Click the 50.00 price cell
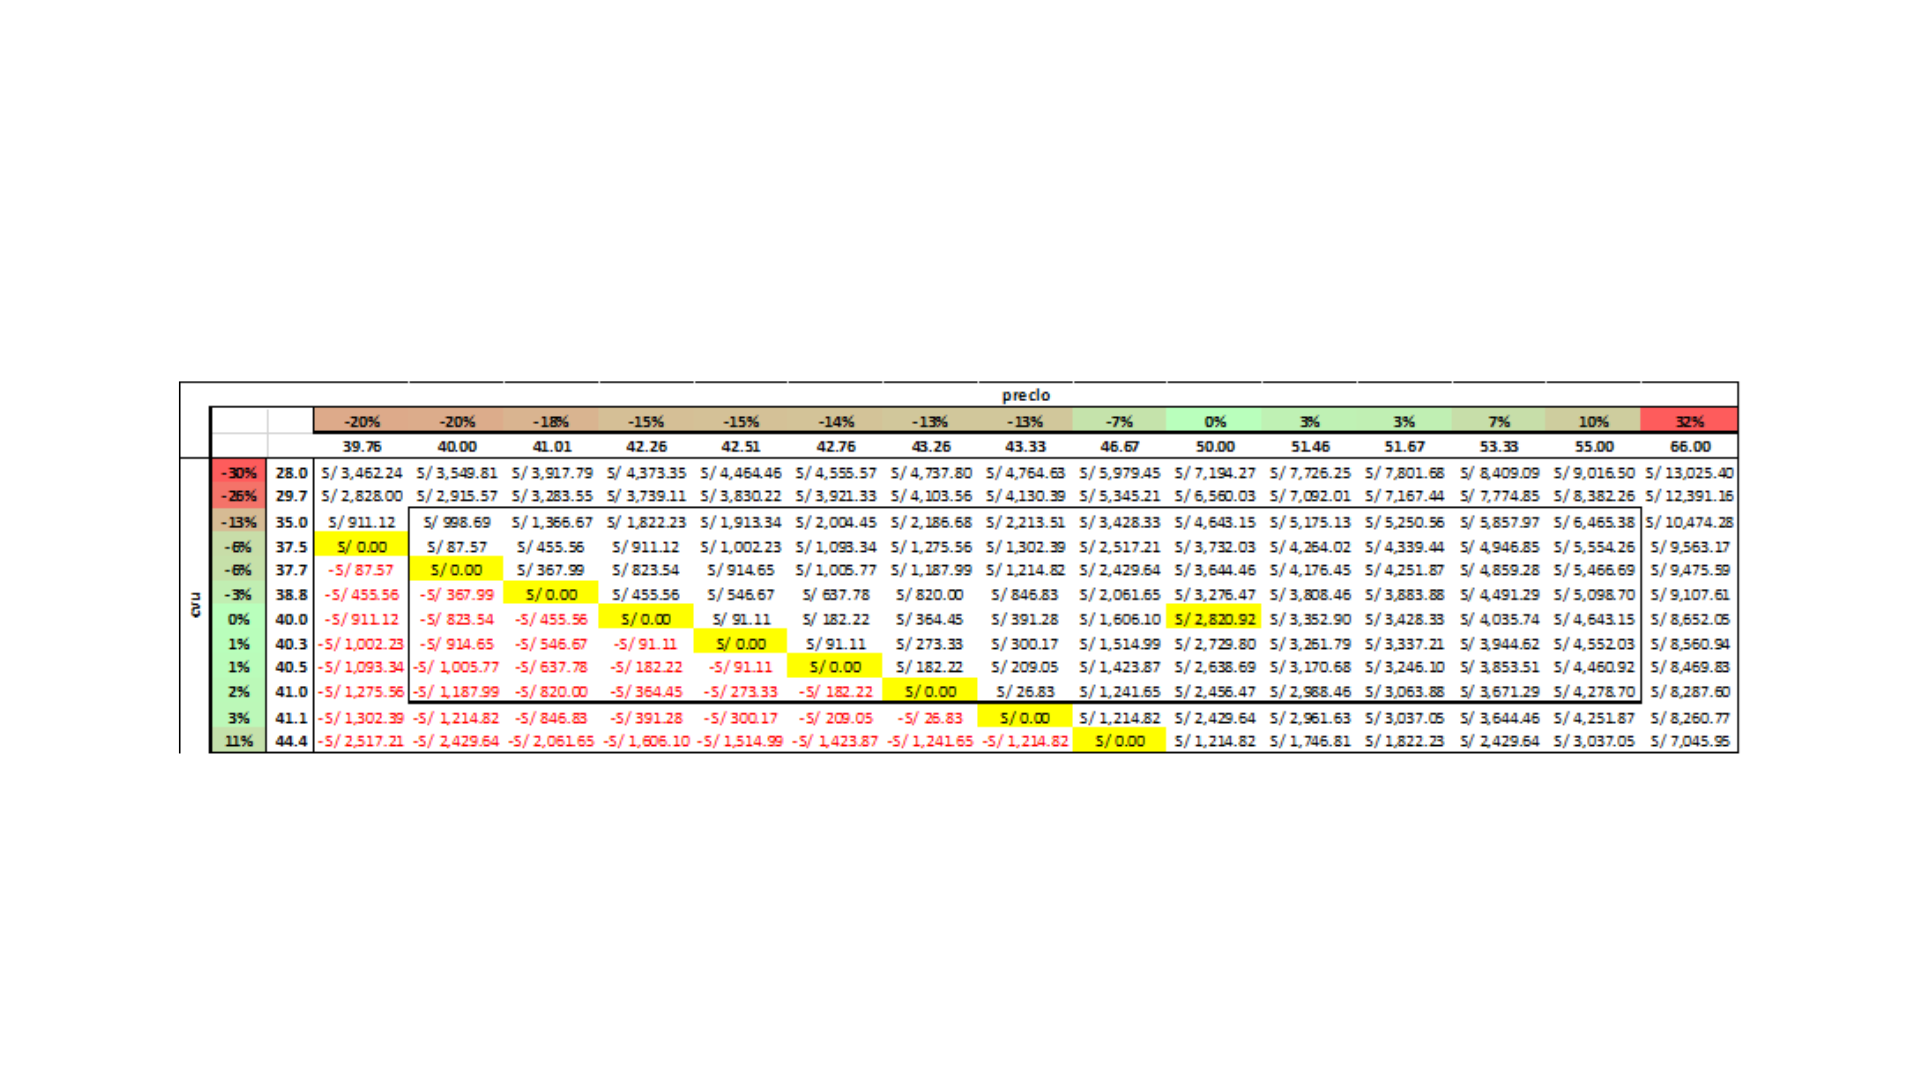The width and height of the screenshot is (1920, 1080). pyautogui.click(x=1214, y=446)
